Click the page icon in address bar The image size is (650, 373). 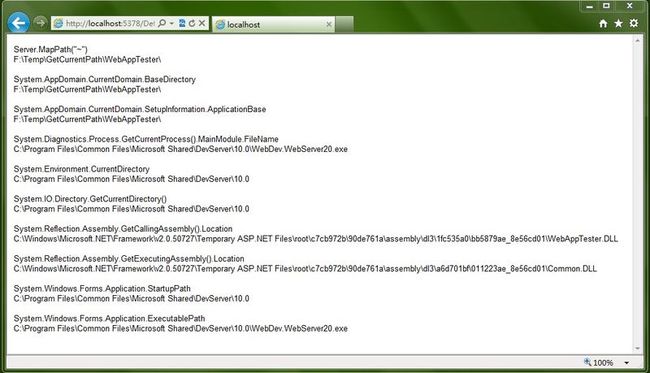pyautogui.click(x=58, y=24)
